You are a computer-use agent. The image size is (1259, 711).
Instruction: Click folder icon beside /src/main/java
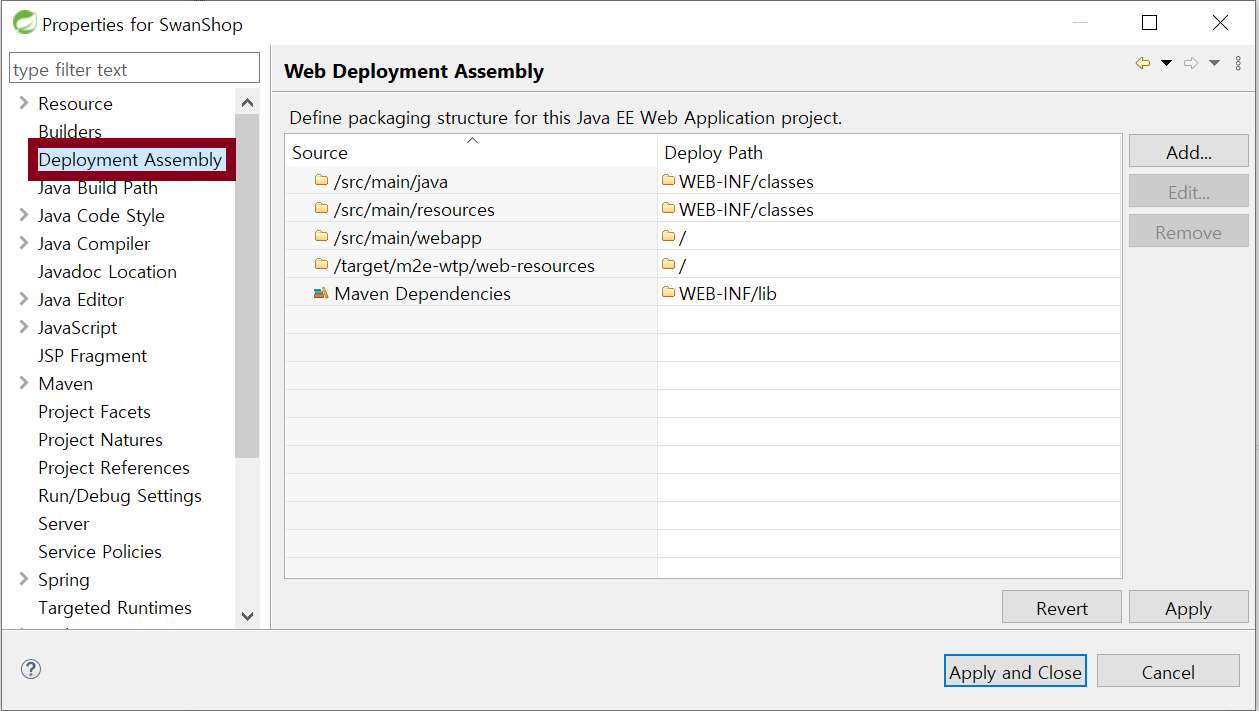[321, 181]
